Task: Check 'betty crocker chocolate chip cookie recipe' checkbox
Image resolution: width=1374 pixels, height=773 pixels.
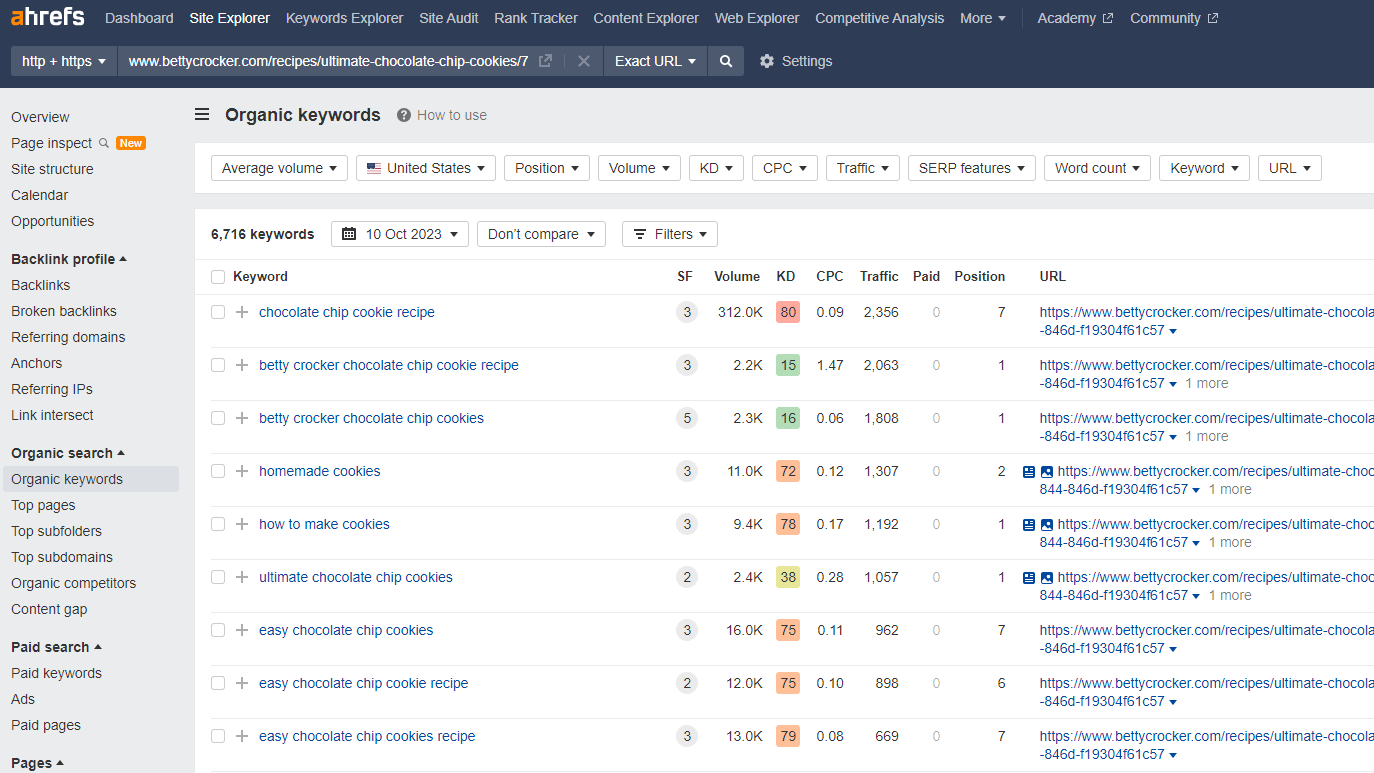Action: point(218,365)
